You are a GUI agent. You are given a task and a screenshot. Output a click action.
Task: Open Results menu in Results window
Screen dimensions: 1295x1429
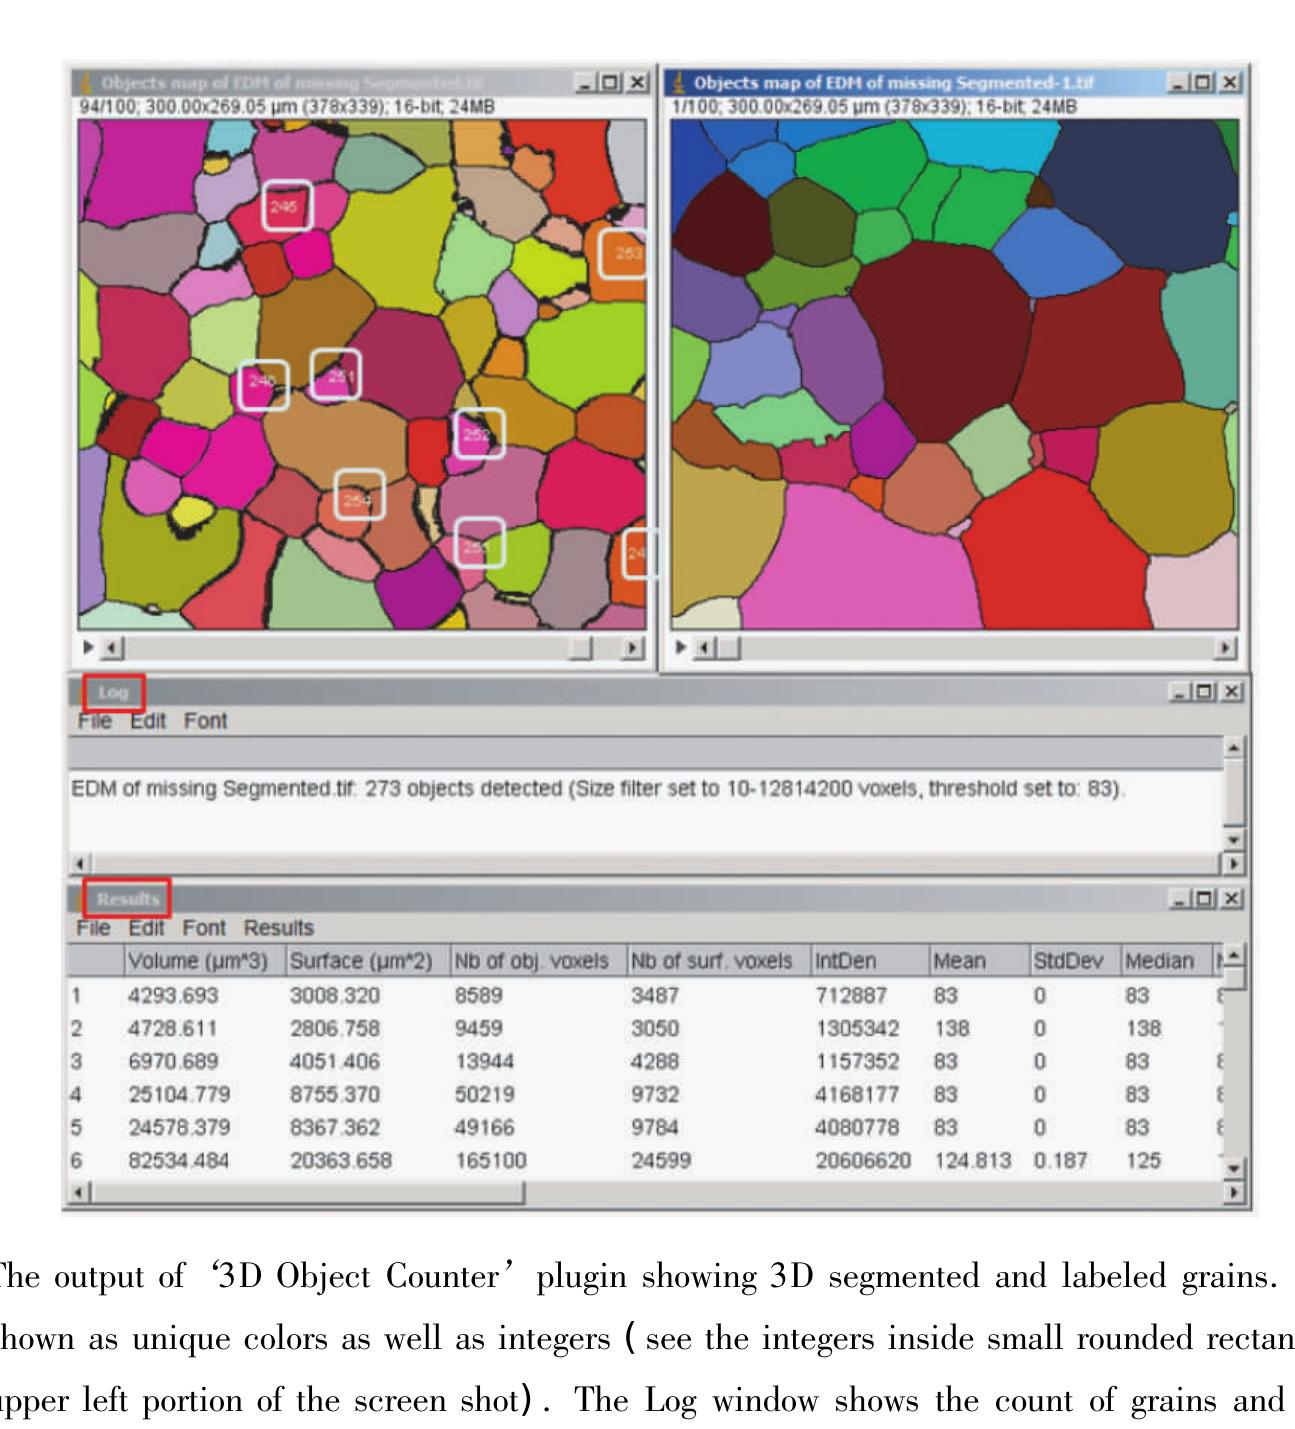[279, 928]
